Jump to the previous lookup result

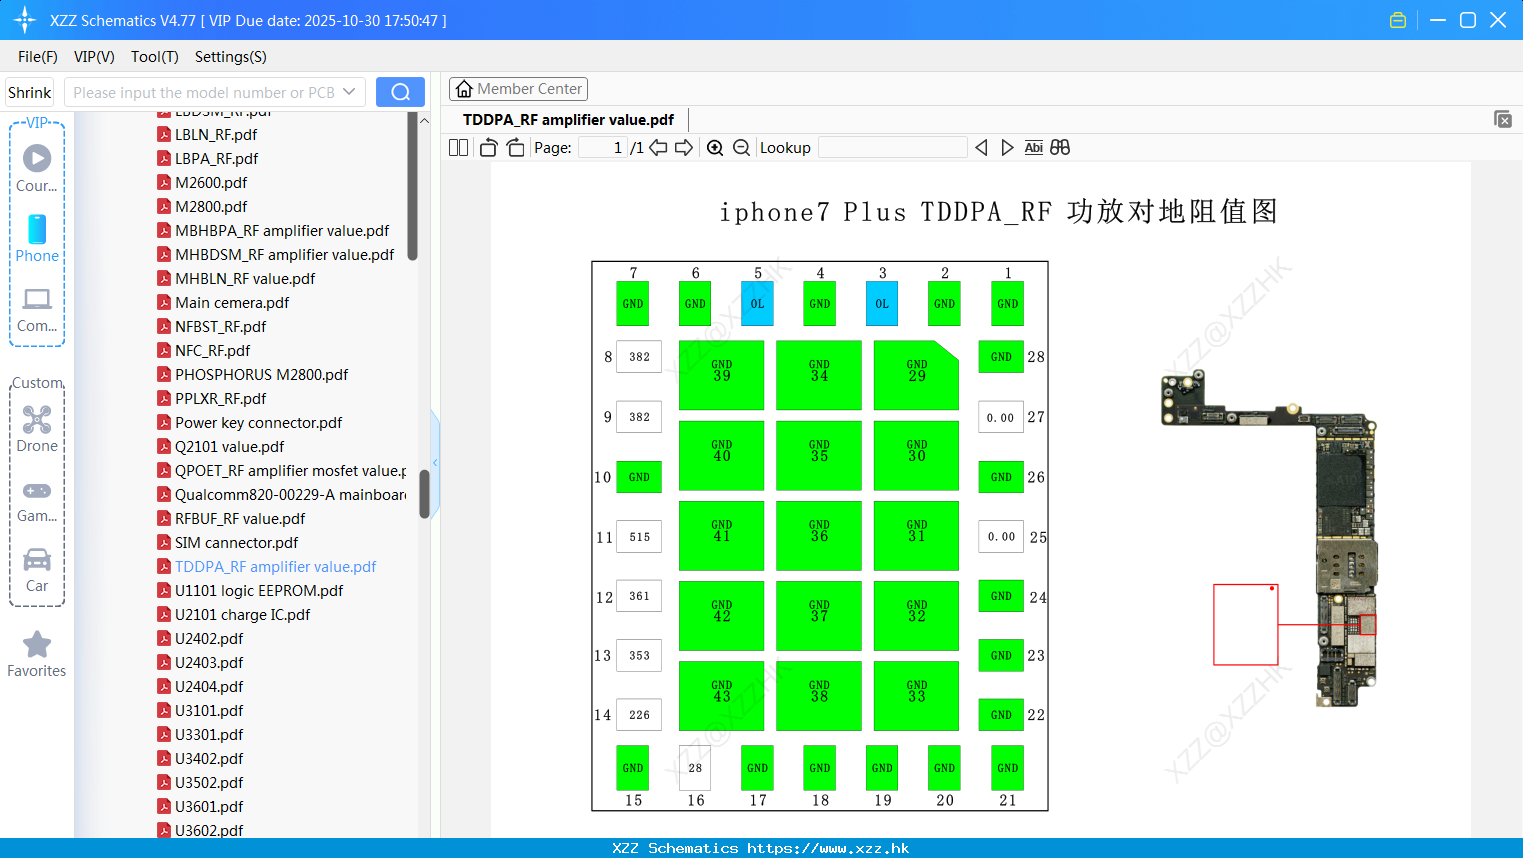(x=981, y=148)
